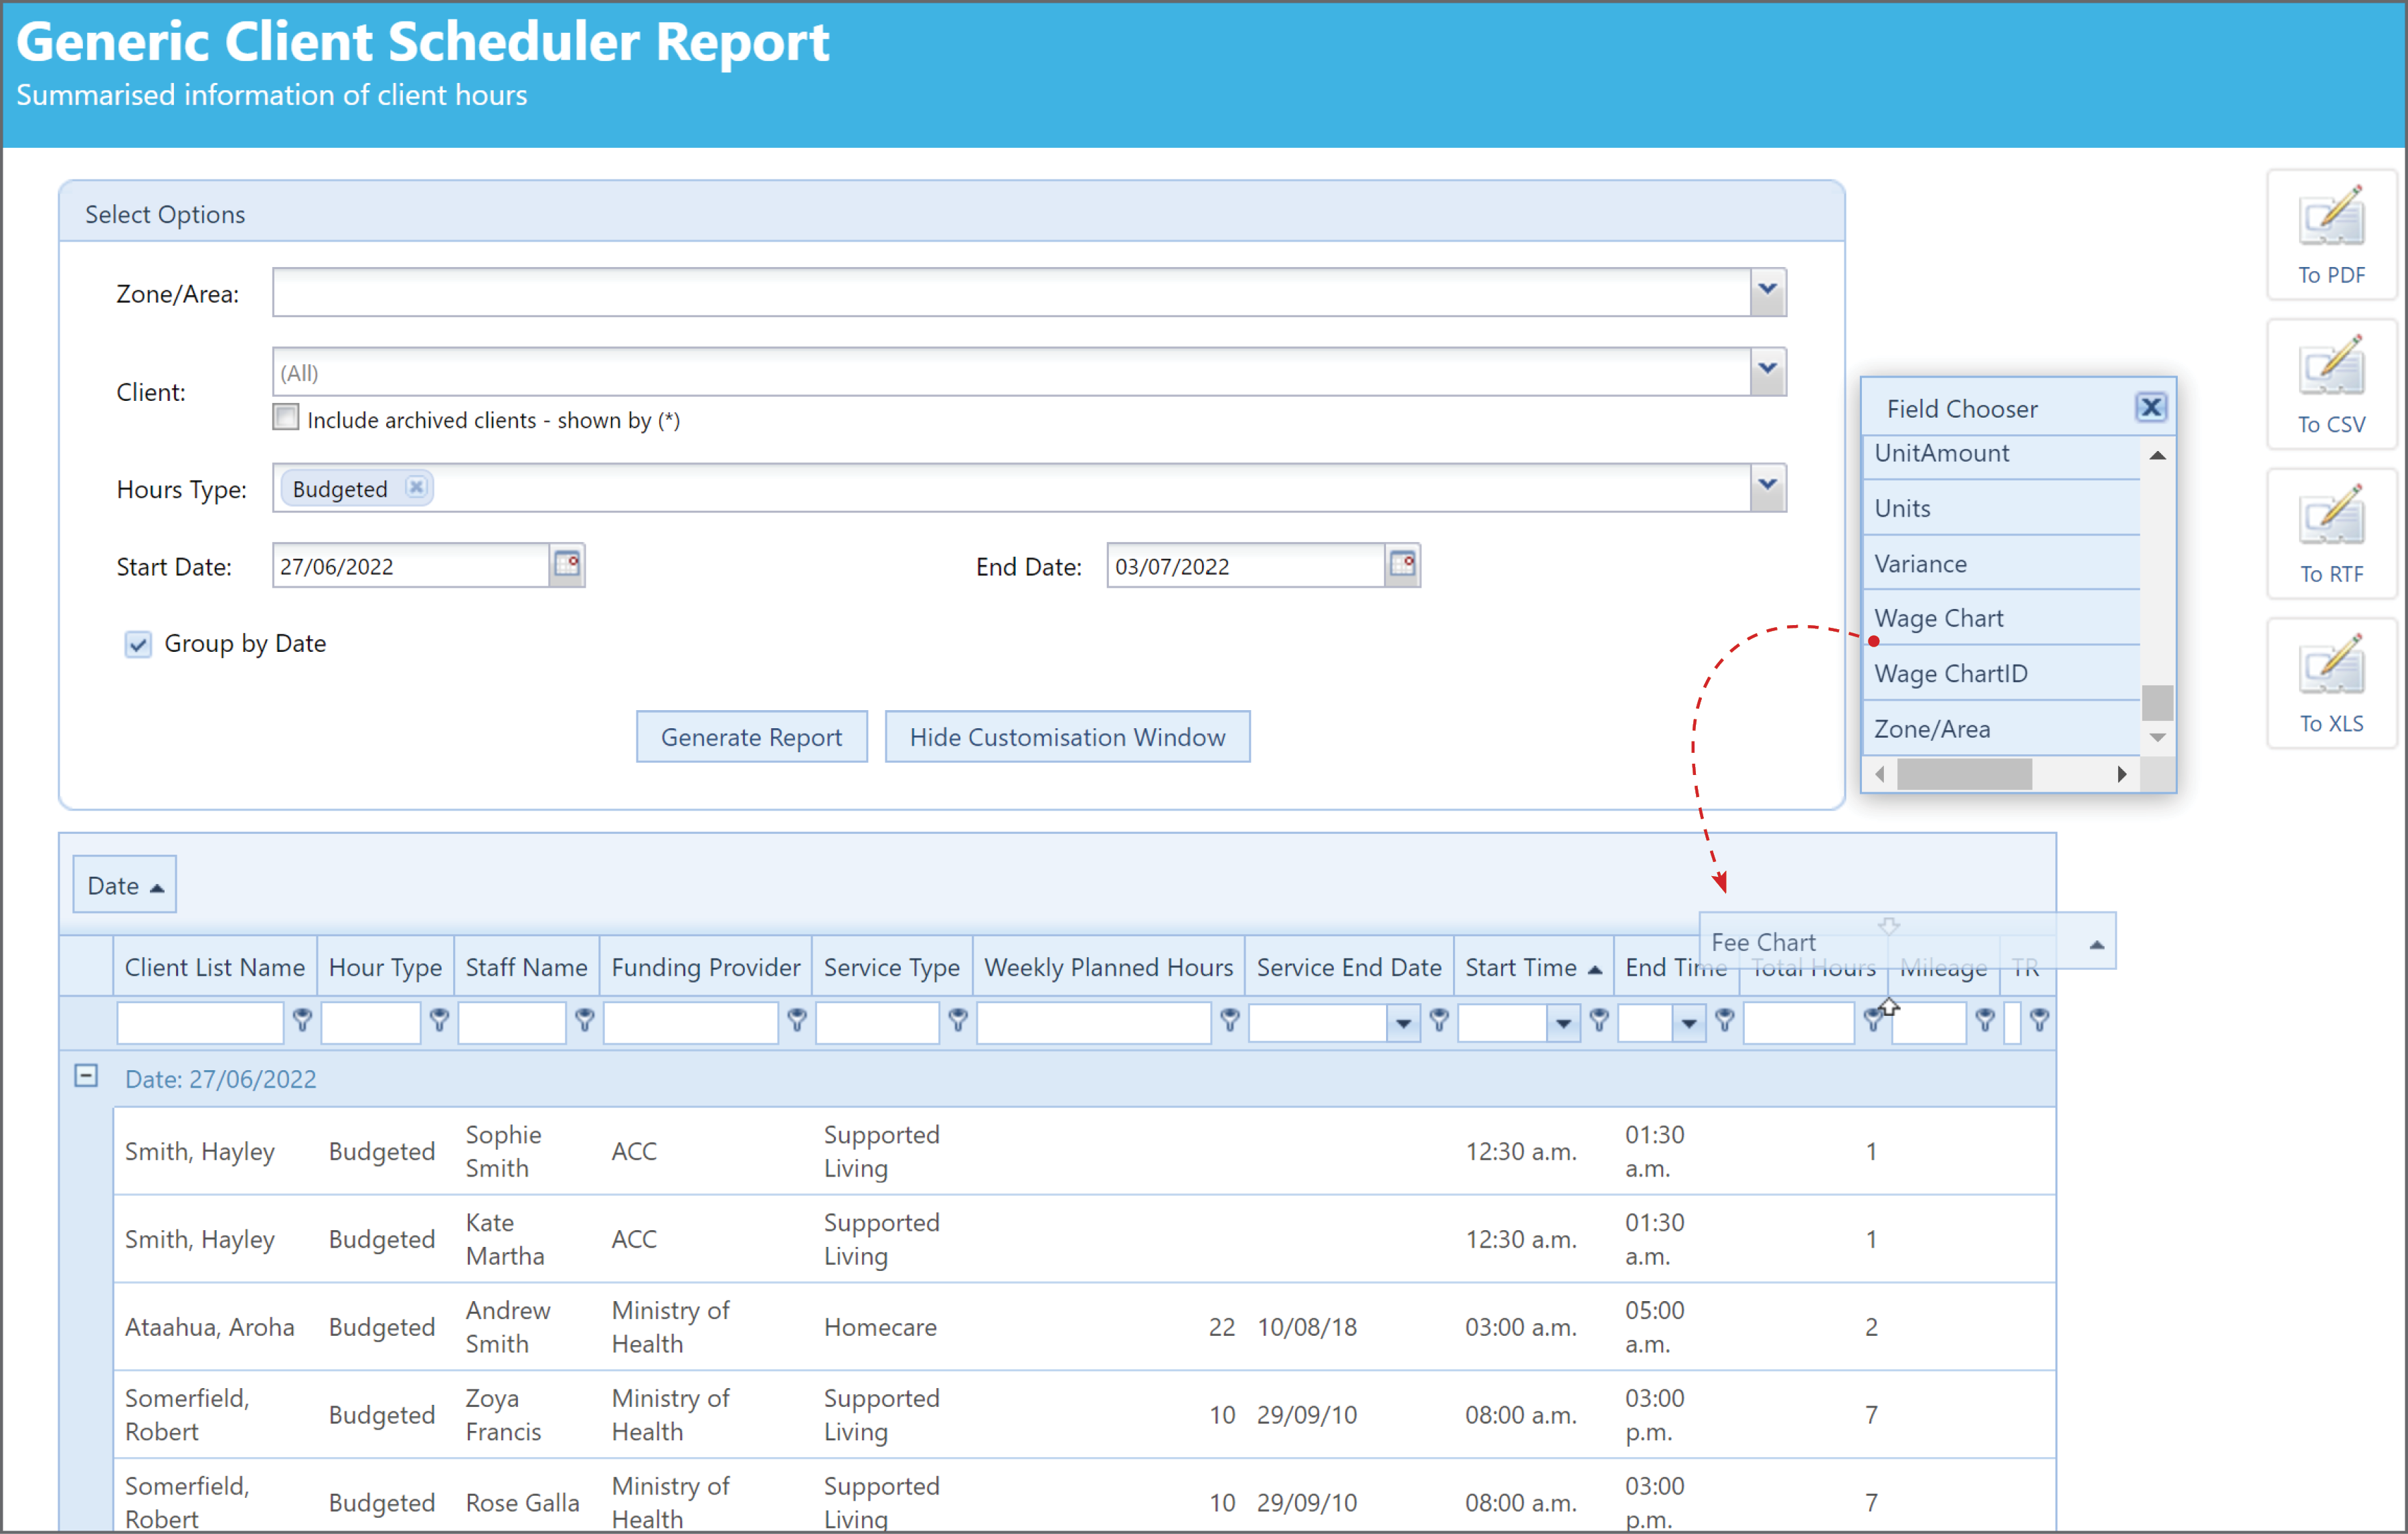Click Staff Name filter icon
The width and height of the screenshot is (2408, 1534).
click(x=585, y=1019)
